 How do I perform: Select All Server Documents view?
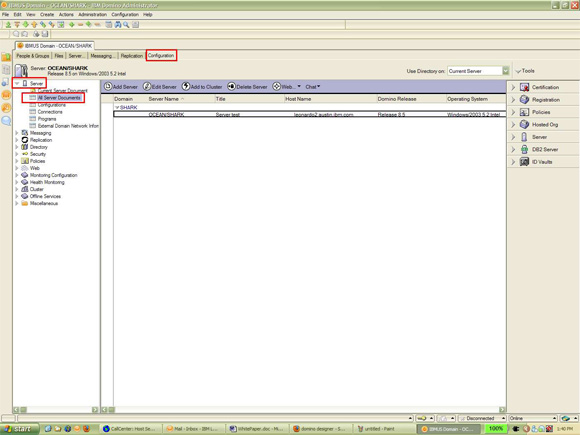point(59,98)
